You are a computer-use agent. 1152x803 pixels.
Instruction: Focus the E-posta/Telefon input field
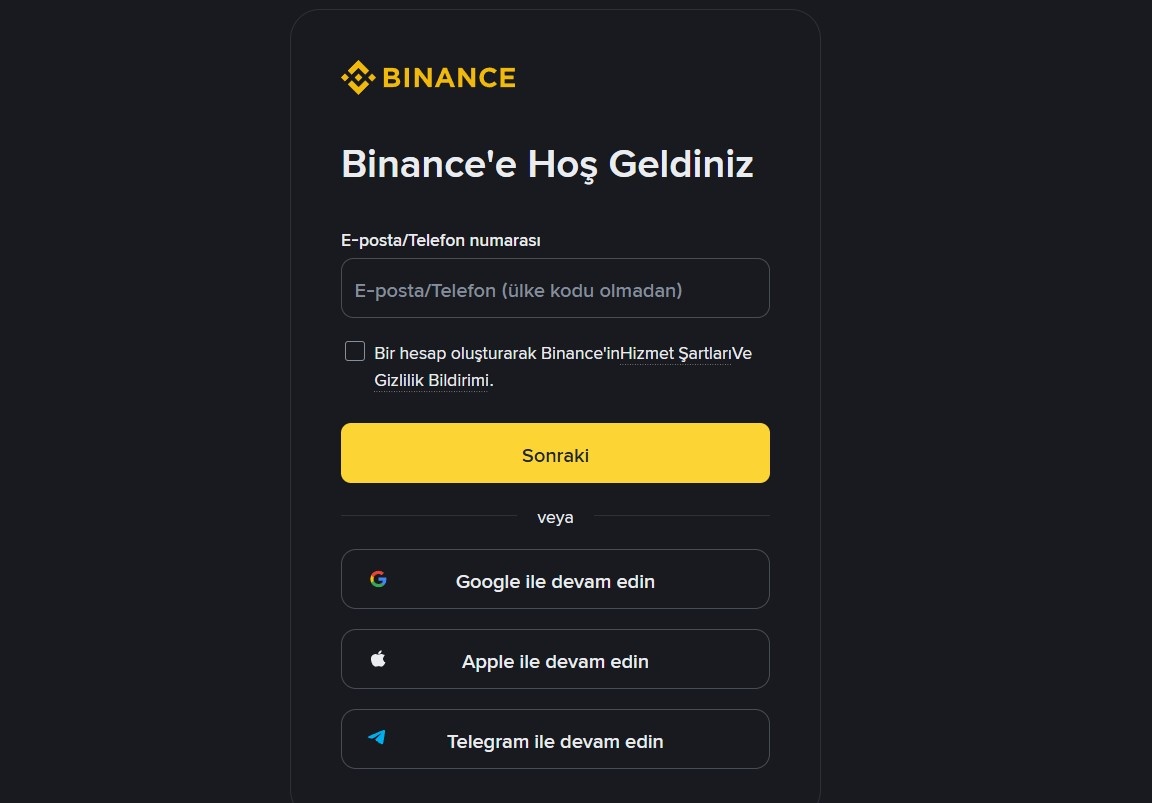[555, 290]
